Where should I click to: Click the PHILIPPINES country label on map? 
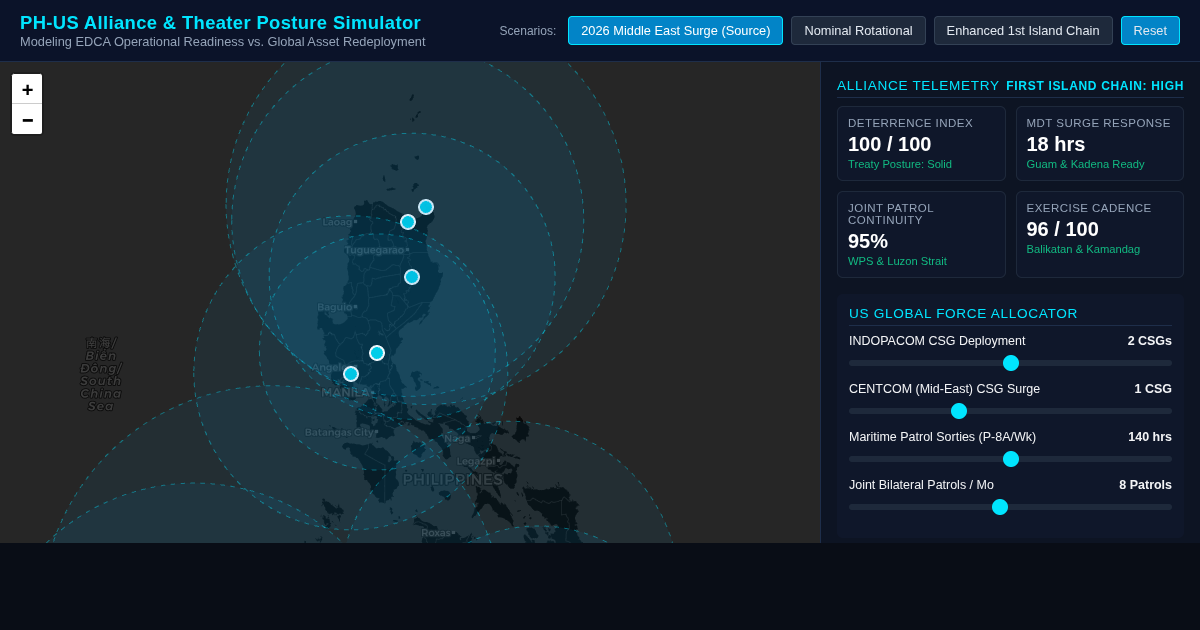coord(453,480)
